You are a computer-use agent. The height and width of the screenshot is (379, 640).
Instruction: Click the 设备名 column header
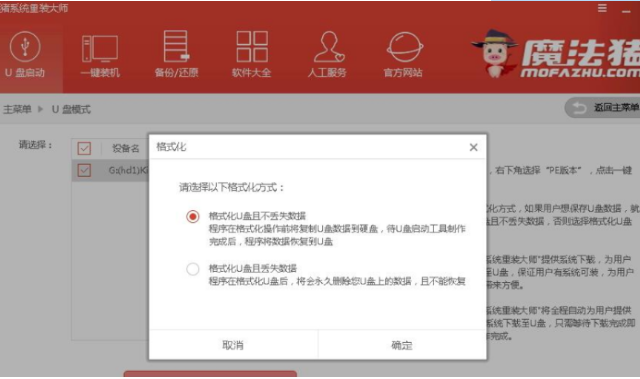[126, 148]
